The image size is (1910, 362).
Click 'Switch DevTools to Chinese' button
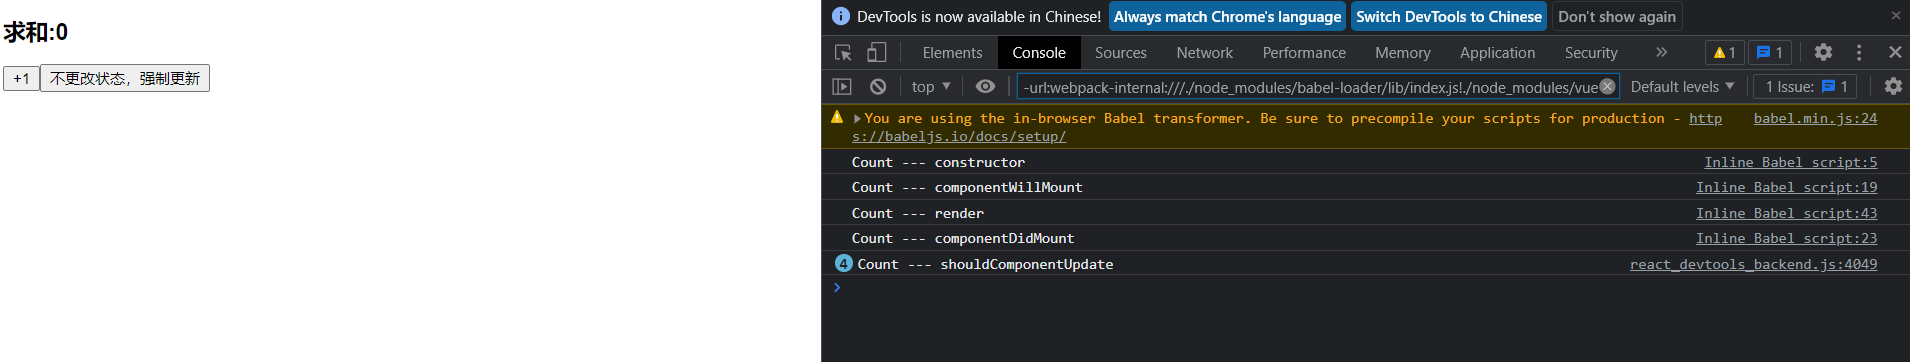pos(1449,16)
